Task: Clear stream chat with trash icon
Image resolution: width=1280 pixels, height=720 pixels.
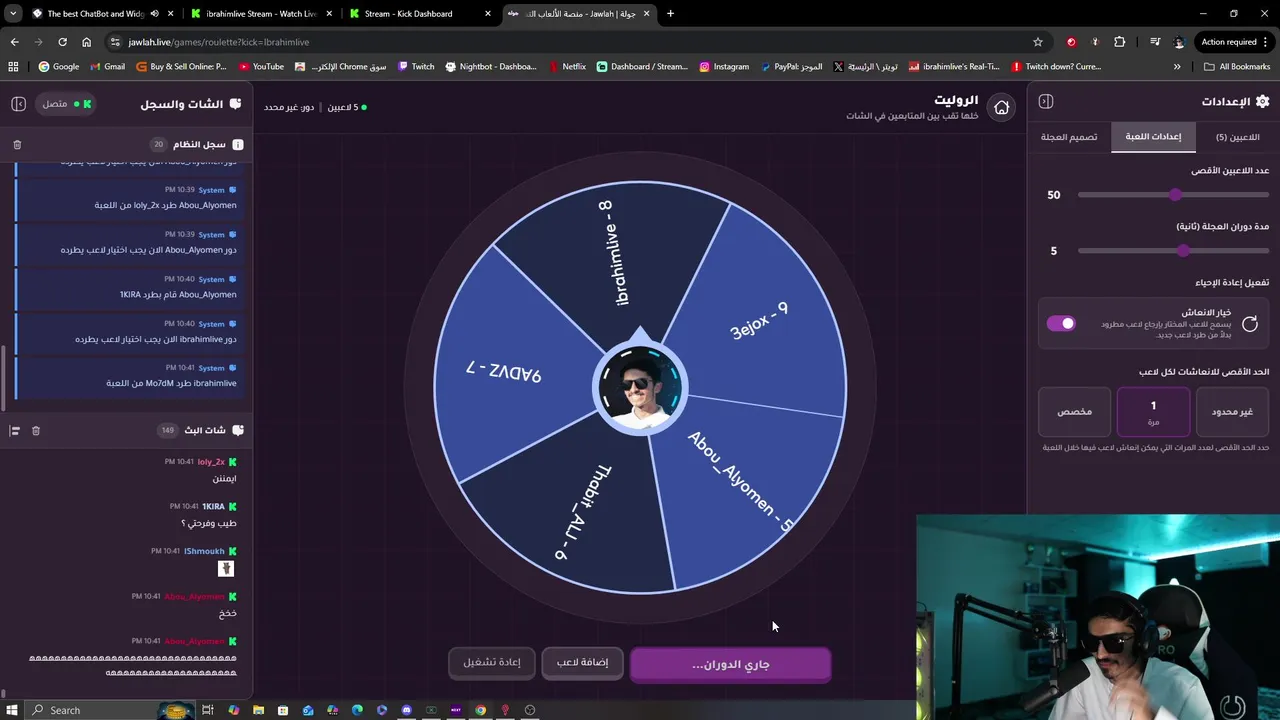Action: tap(36, 430)
